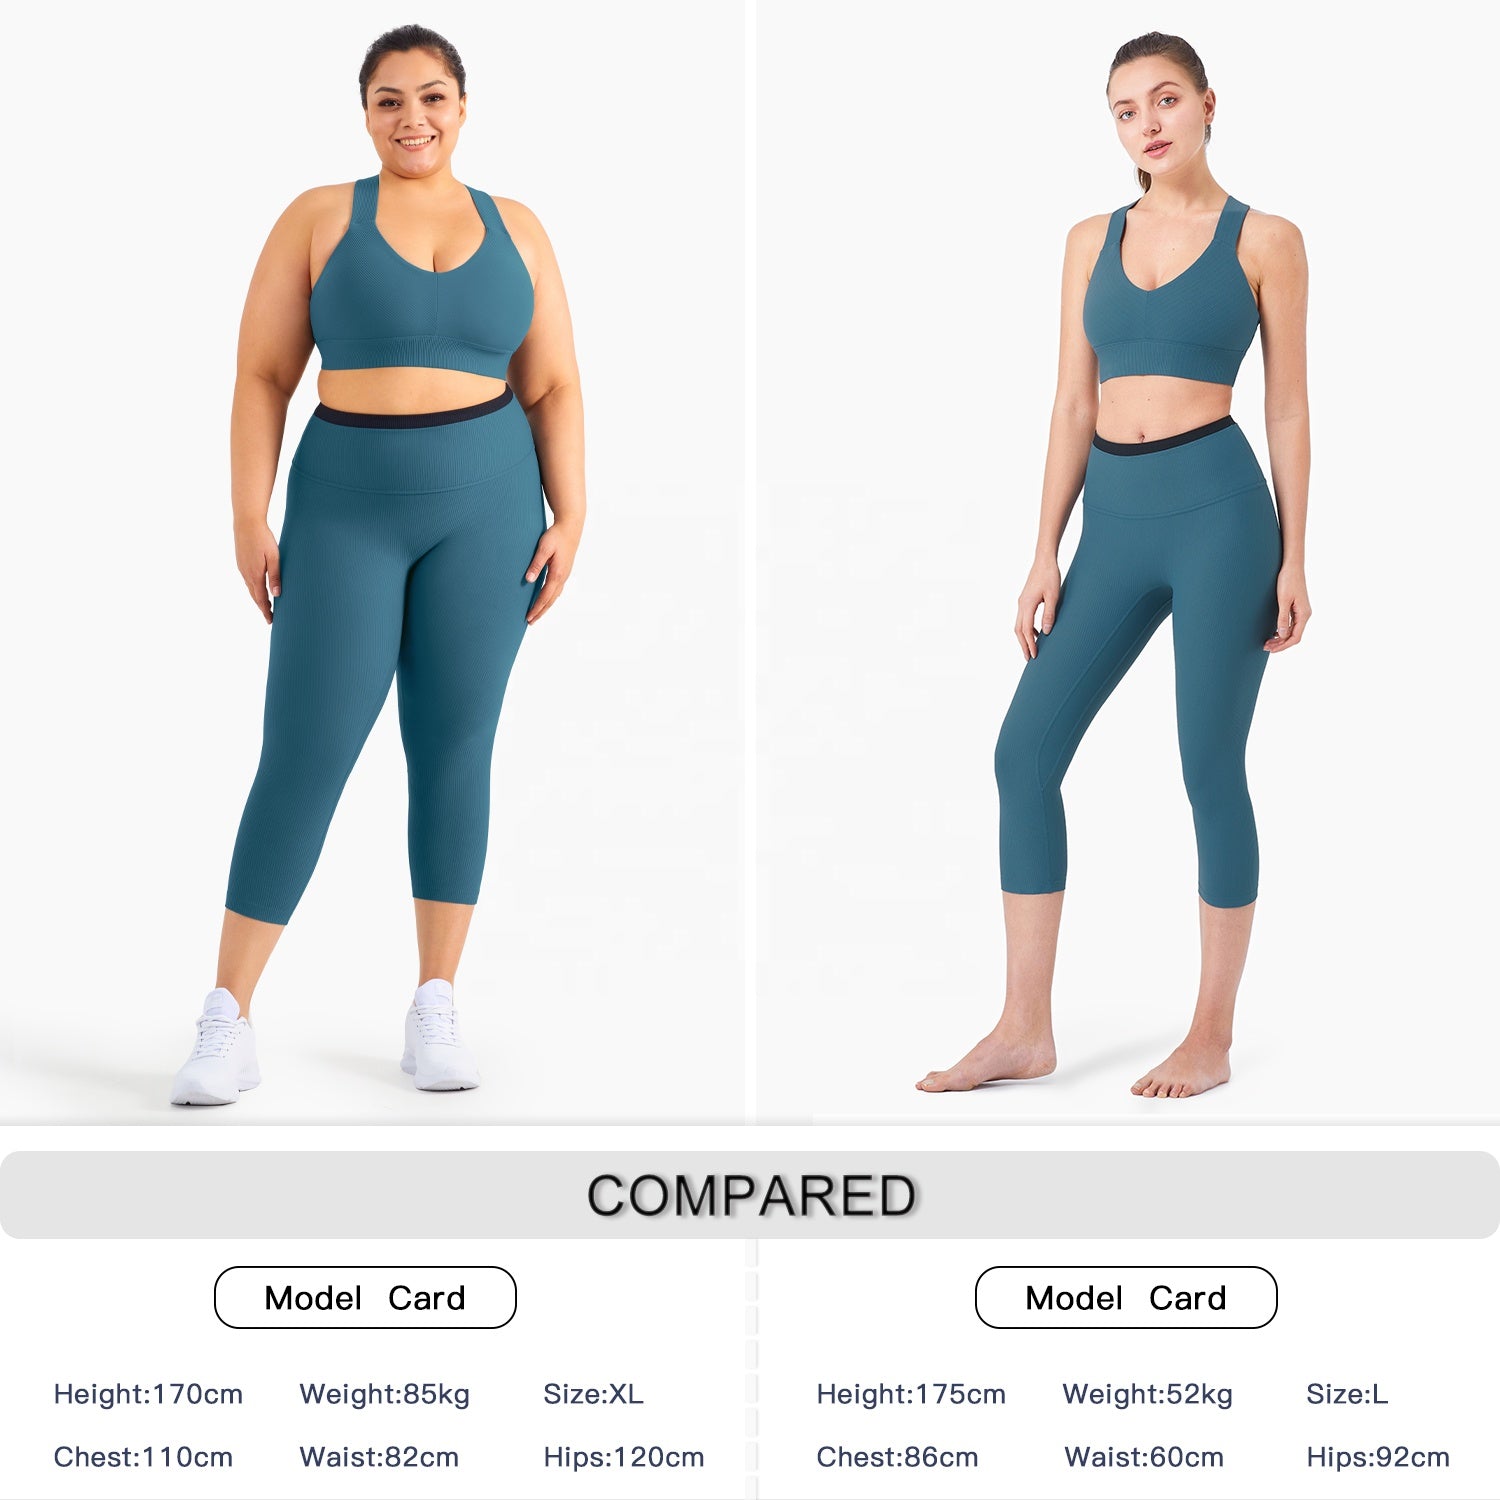Select the Chest:110cm measurement
Screen dimensions: 1500x1500
point(143,1457)
